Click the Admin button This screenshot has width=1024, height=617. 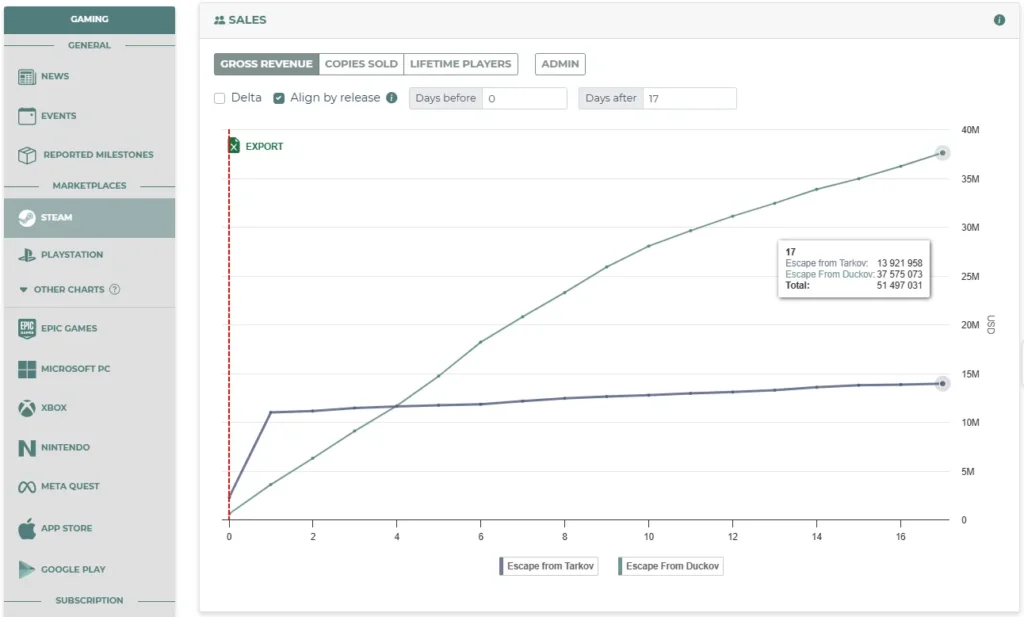coord(560,64)
